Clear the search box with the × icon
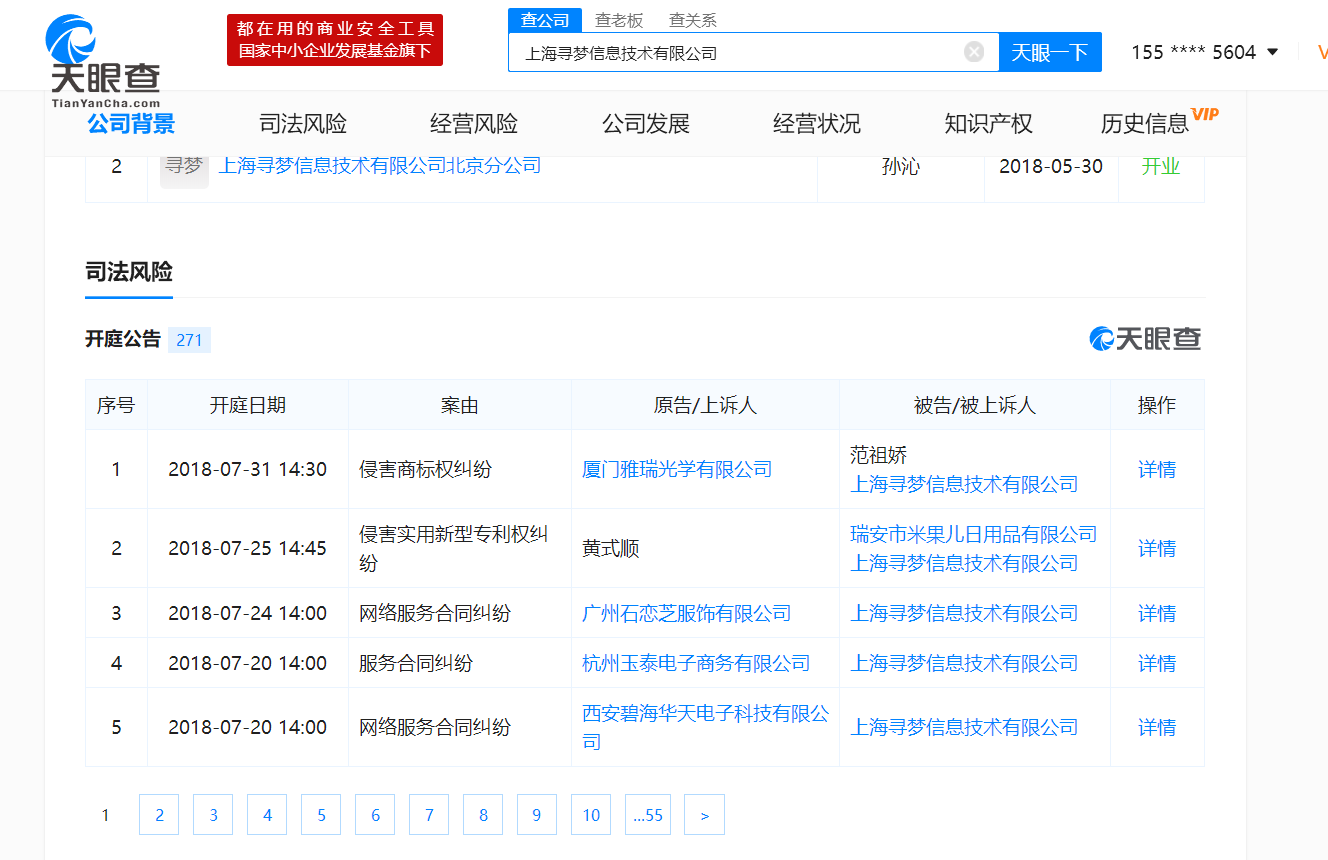This screenshot has height=860, width=1328. [973, 51]
